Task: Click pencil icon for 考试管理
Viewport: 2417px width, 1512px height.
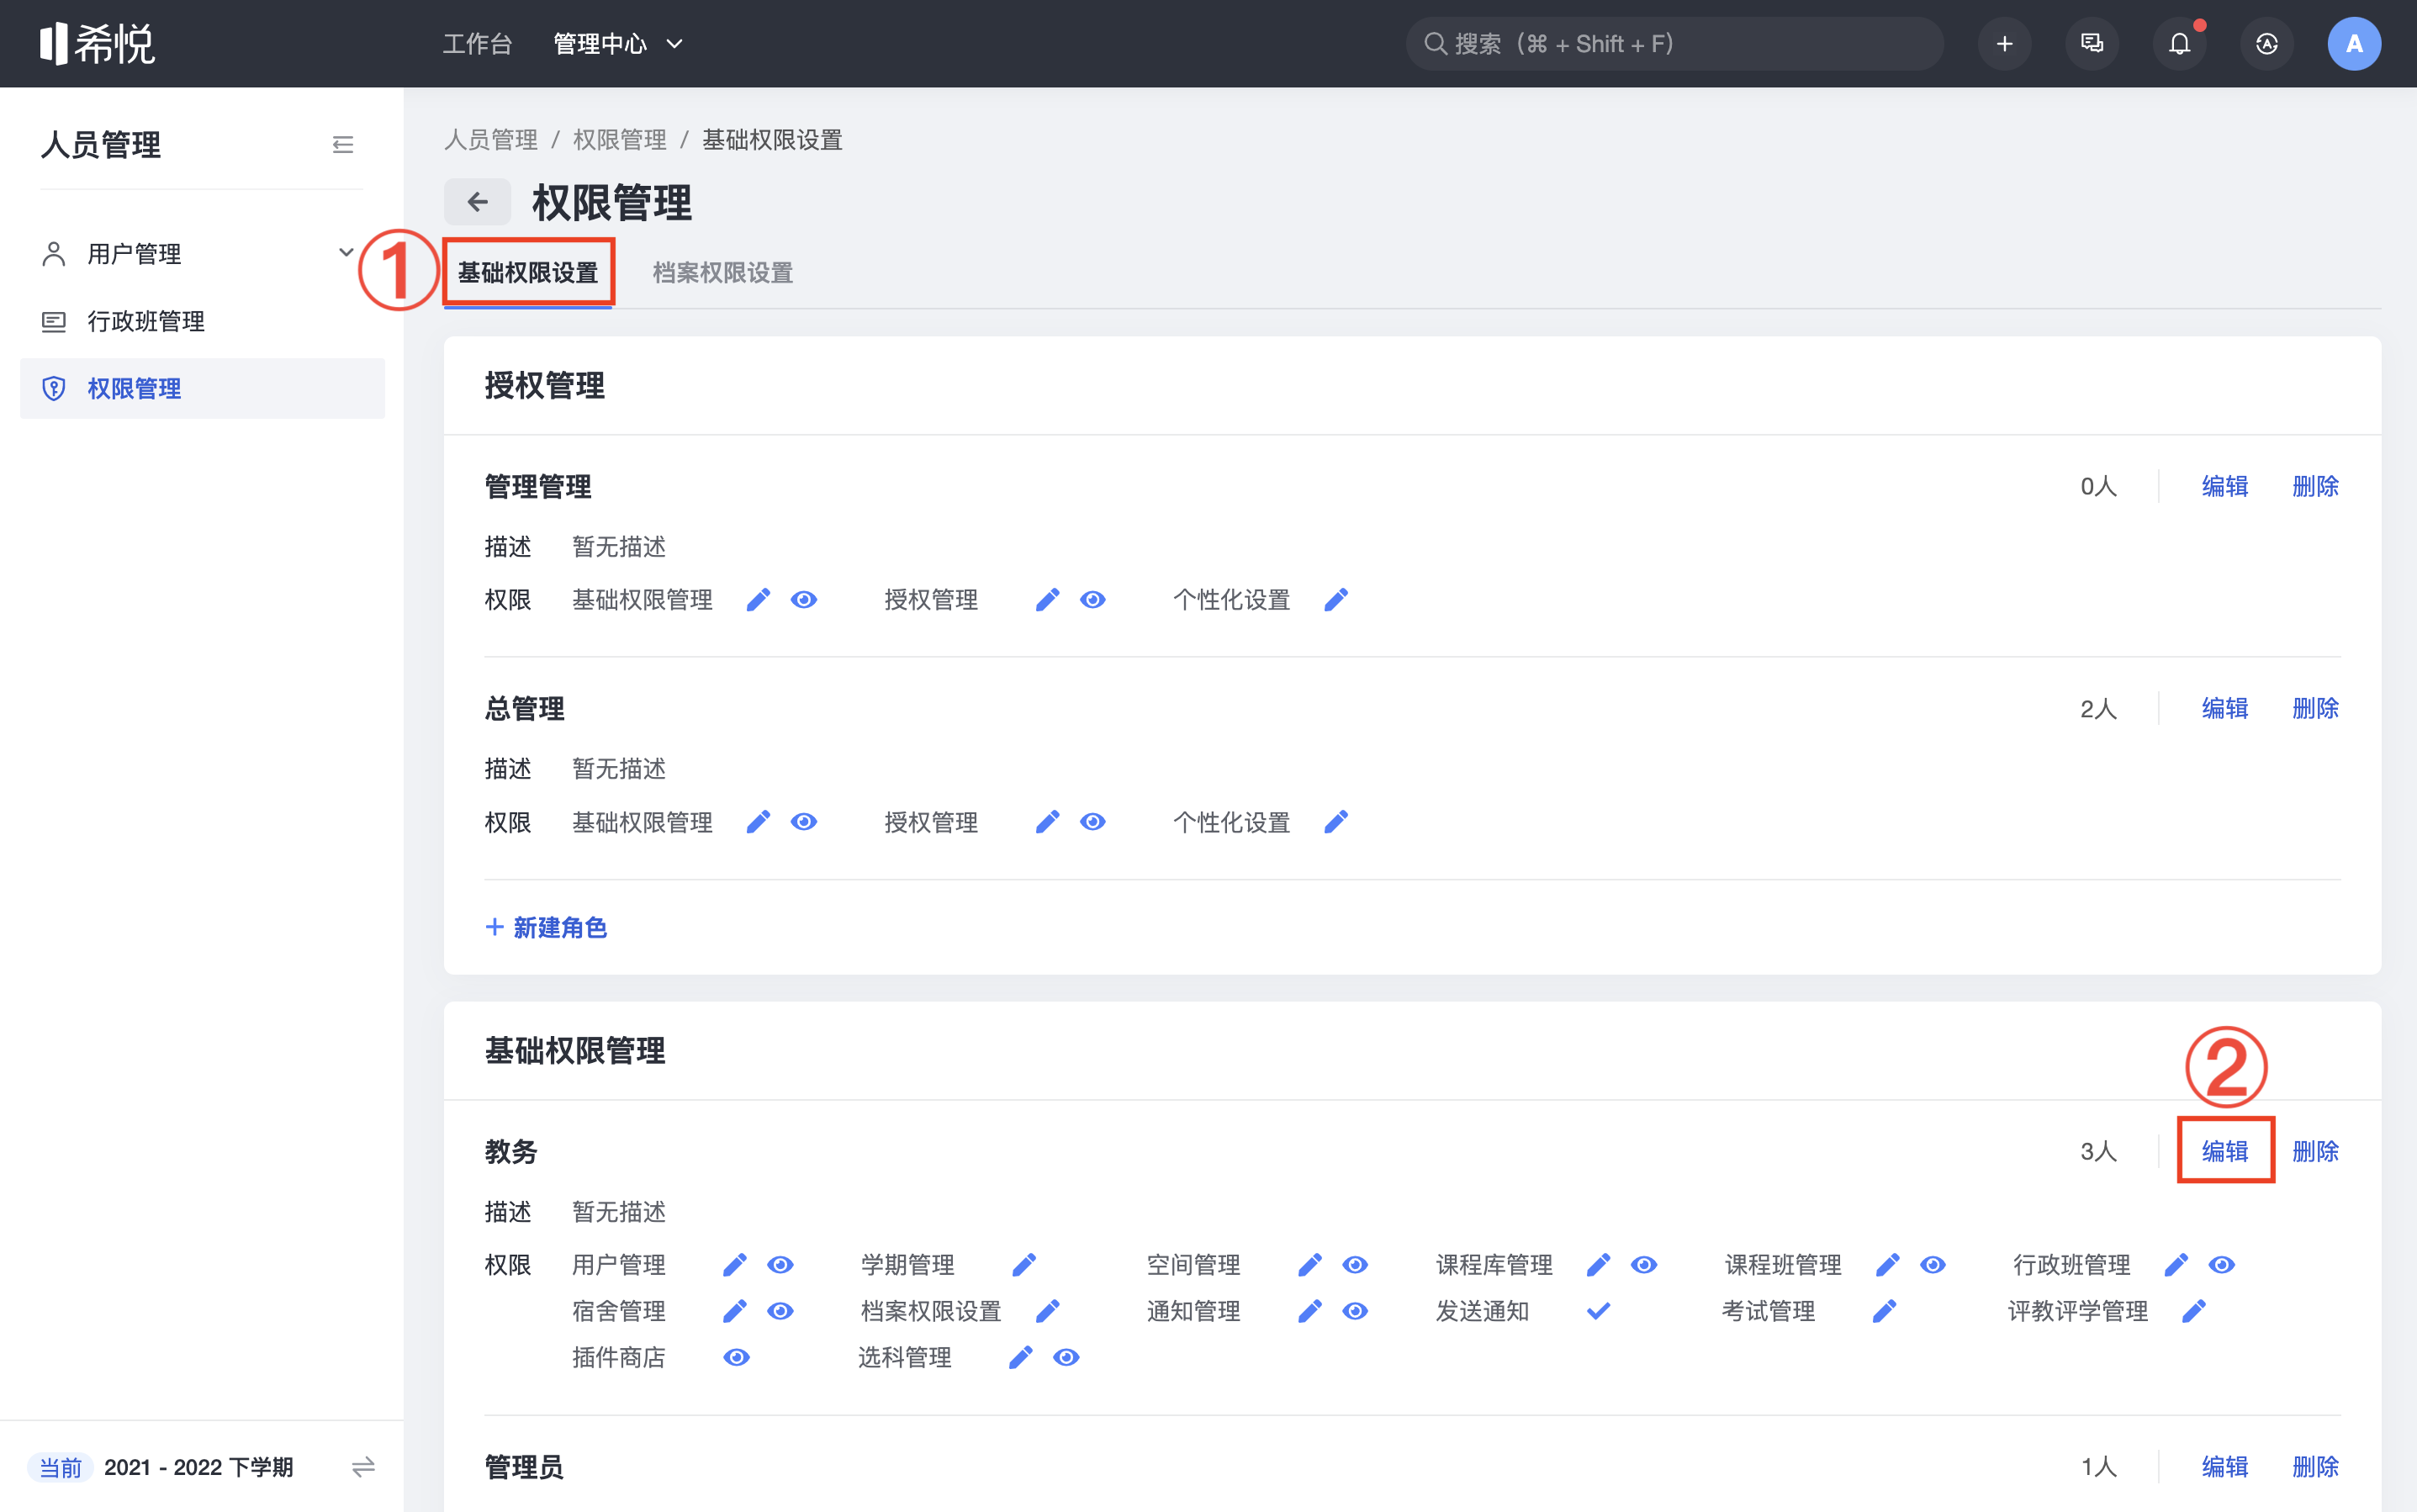Action: coord(1884,1310)
